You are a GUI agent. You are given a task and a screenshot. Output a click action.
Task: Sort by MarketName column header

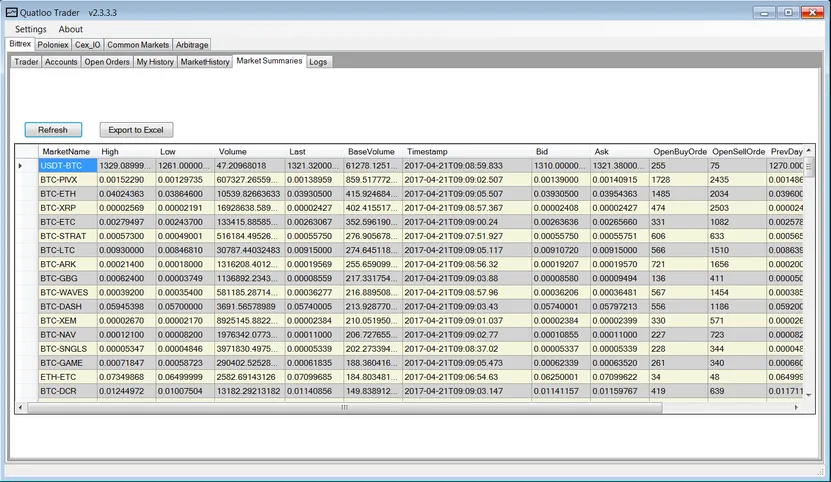point(68,152)
